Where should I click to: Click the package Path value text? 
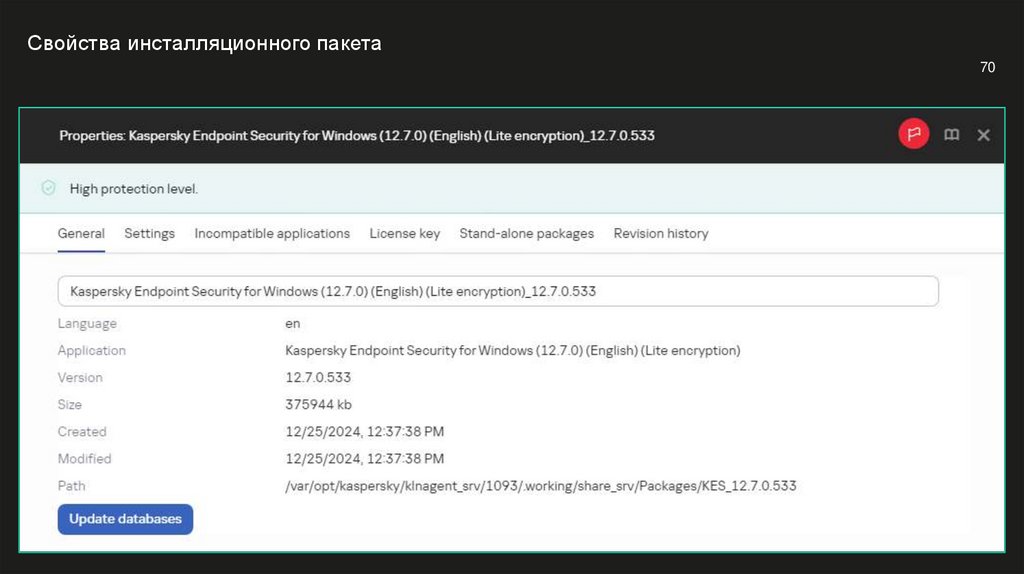(540, 486)
